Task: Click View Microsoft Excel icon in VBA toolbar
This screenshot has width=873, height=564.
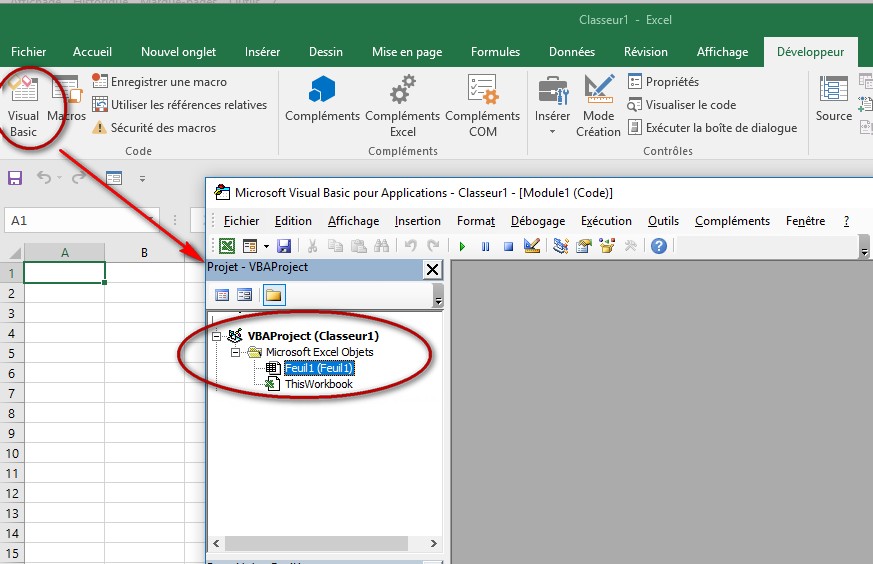Action: tap(227, 246)
